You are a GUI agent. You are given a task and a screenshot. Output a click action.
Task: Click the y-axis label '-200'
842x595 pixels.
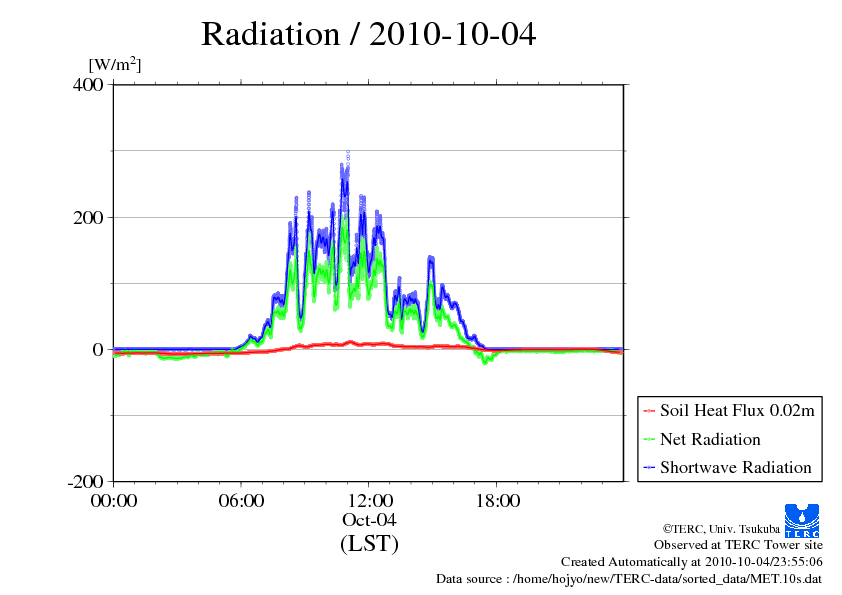85,482
